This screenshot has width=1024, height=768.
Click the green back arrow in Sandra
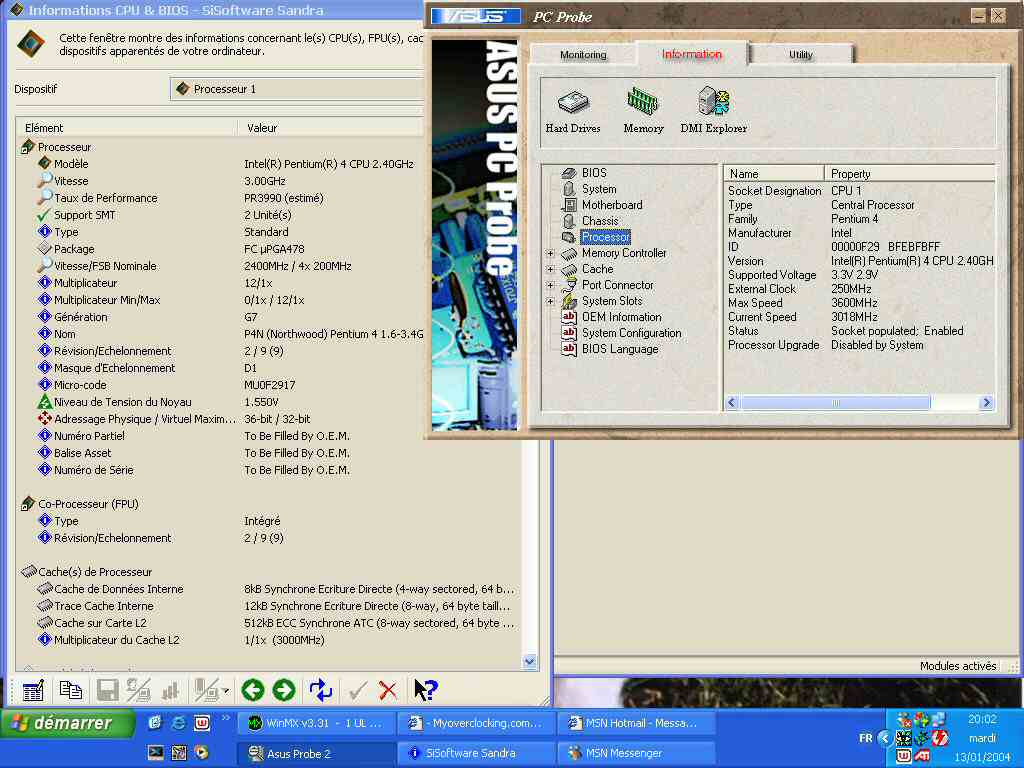coord(253,690)
